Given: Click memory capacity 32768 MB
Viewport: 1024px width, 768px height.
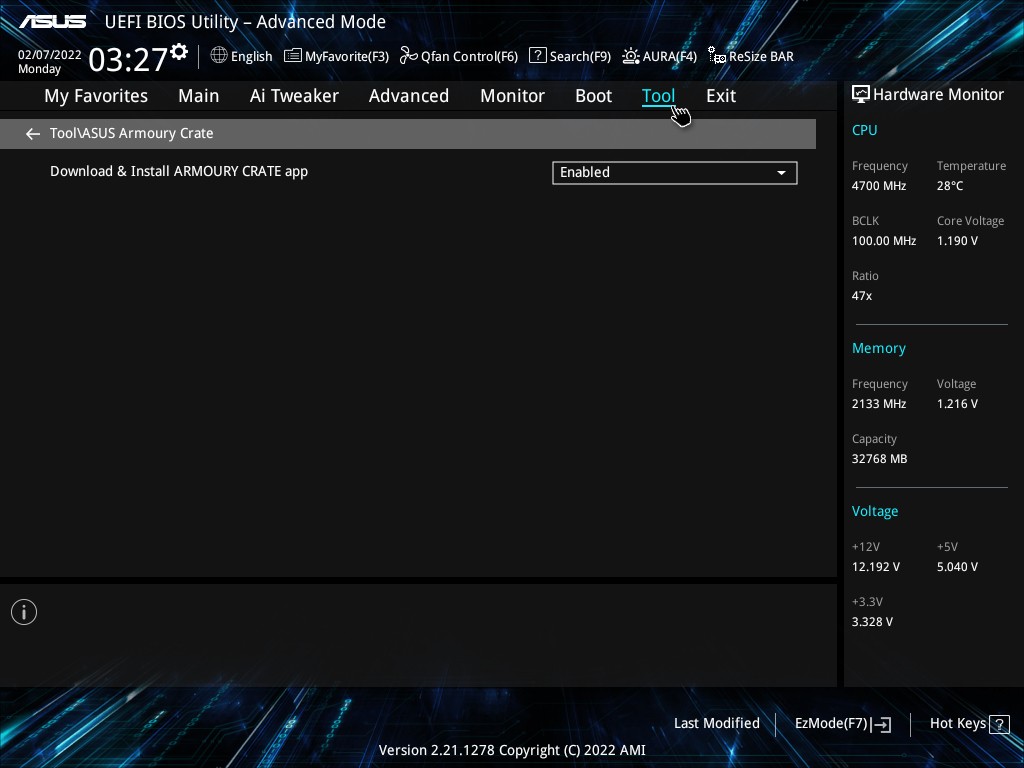Looking at the screenshot, I should [x=879, y=459].
